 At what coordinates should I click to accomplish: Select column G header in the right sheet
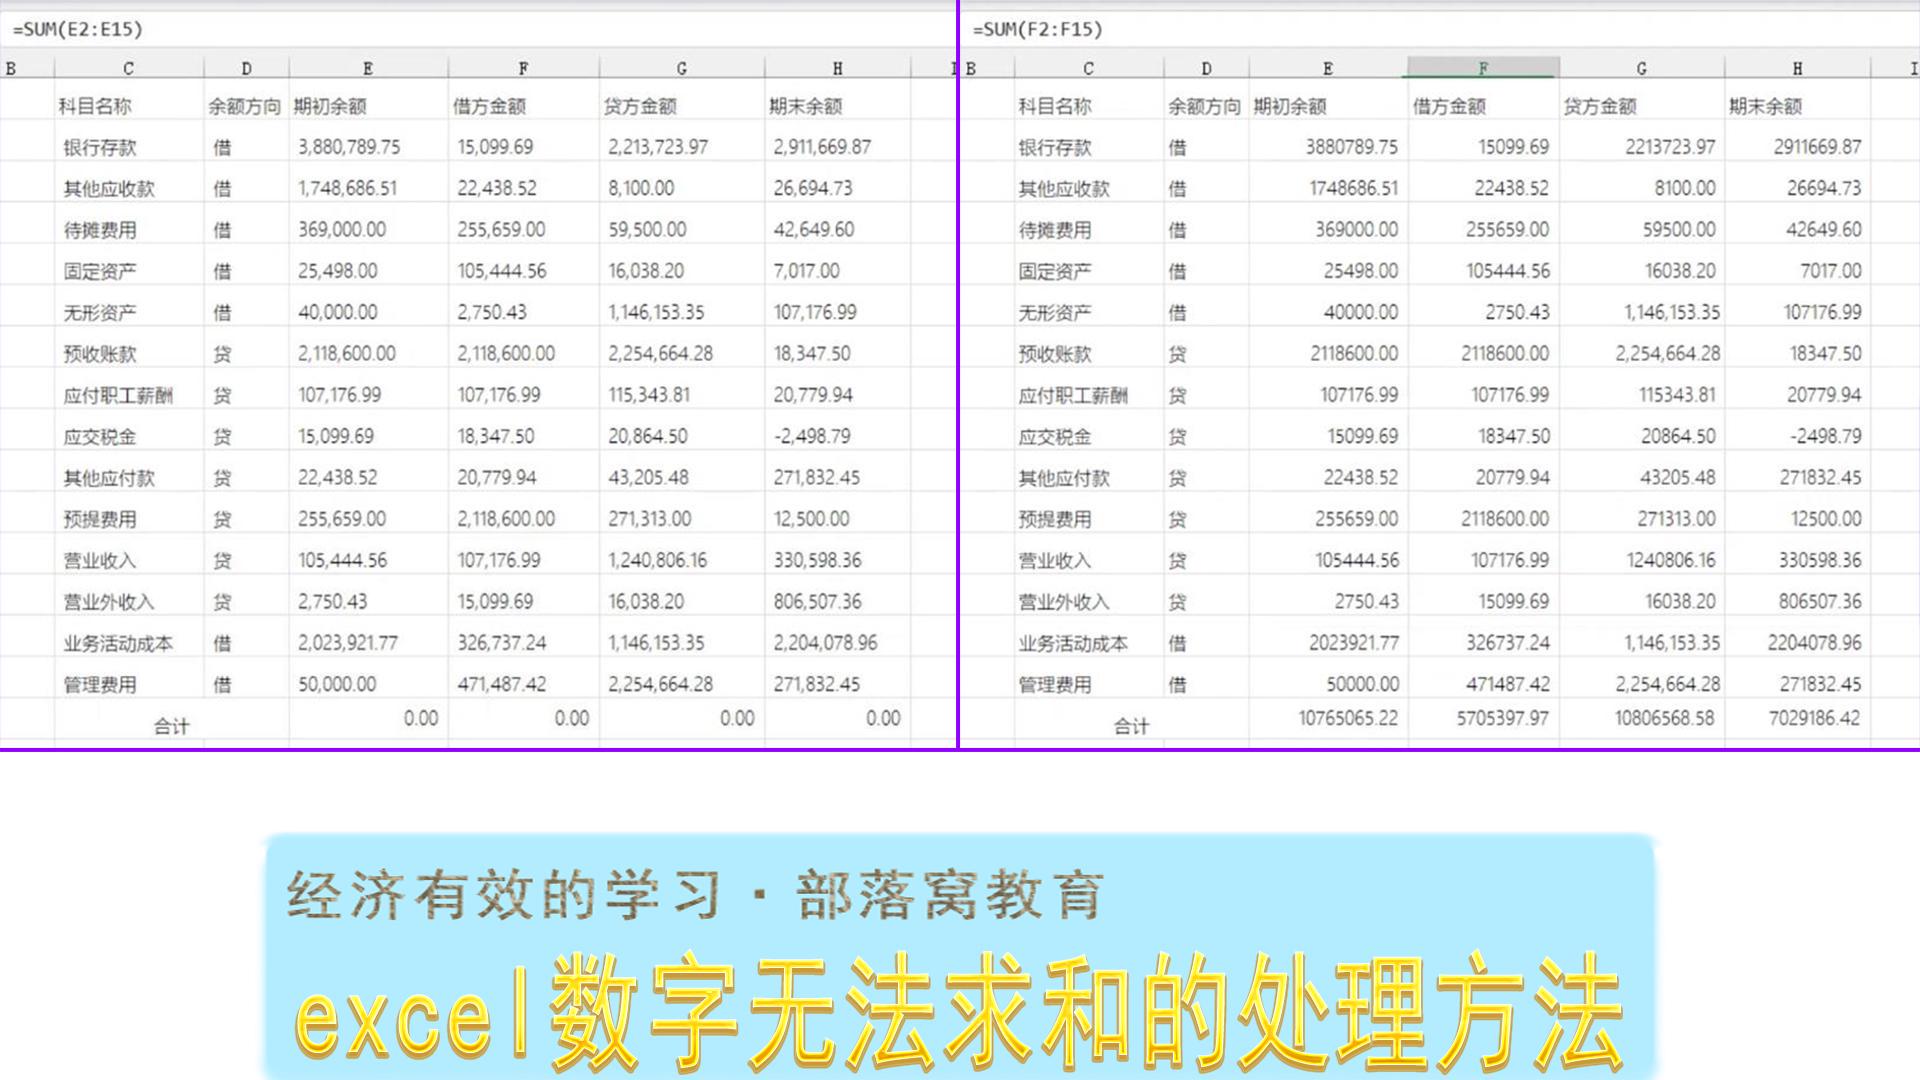1641,68
